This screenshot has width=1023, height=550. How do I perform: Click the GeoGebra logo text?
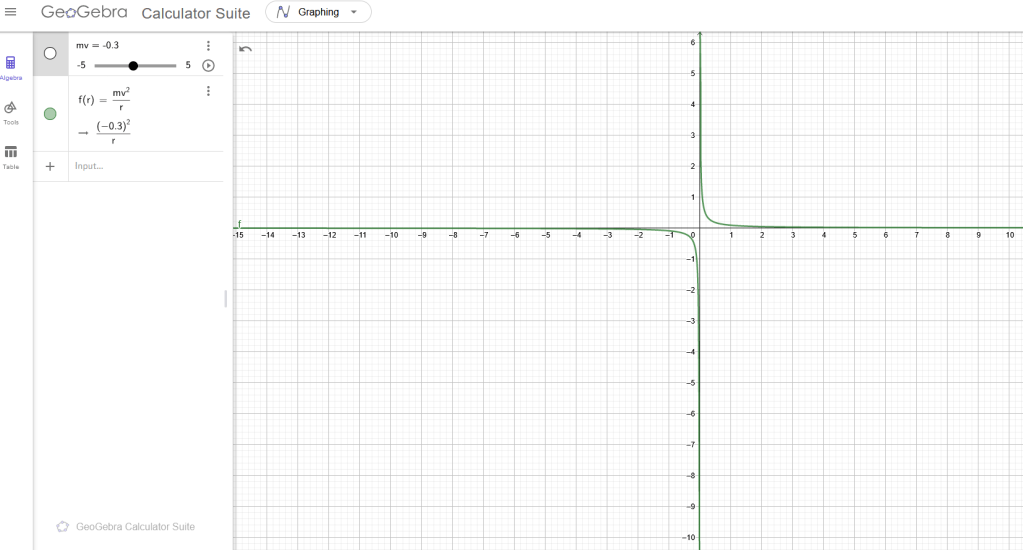84,13
